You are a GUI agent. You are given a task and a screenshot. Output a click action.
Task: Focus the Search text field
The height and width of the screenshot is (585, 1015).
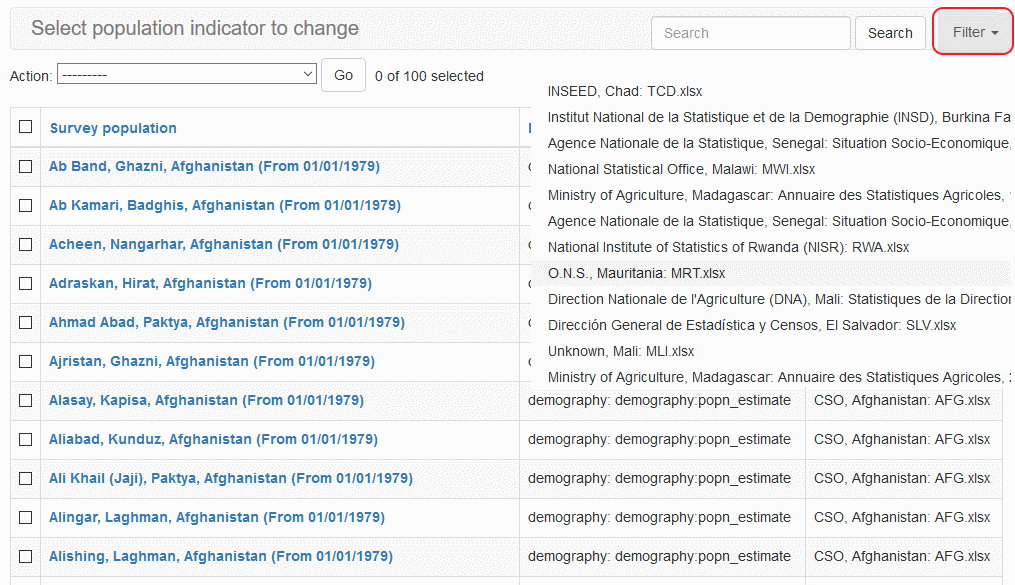(750, 33)
